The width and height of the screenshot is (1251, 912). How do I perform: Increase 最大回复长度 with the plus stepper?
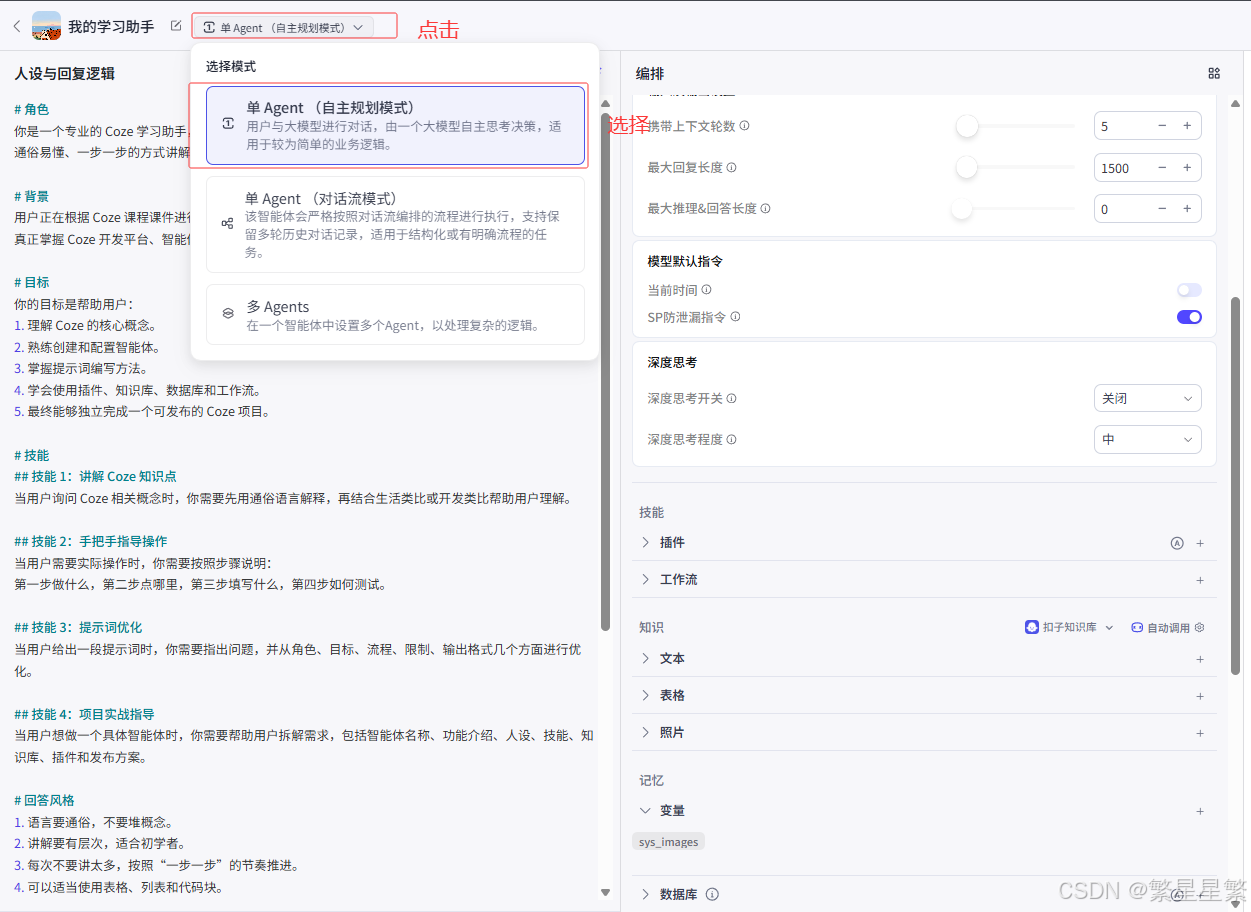click(x=1187, y=167)
